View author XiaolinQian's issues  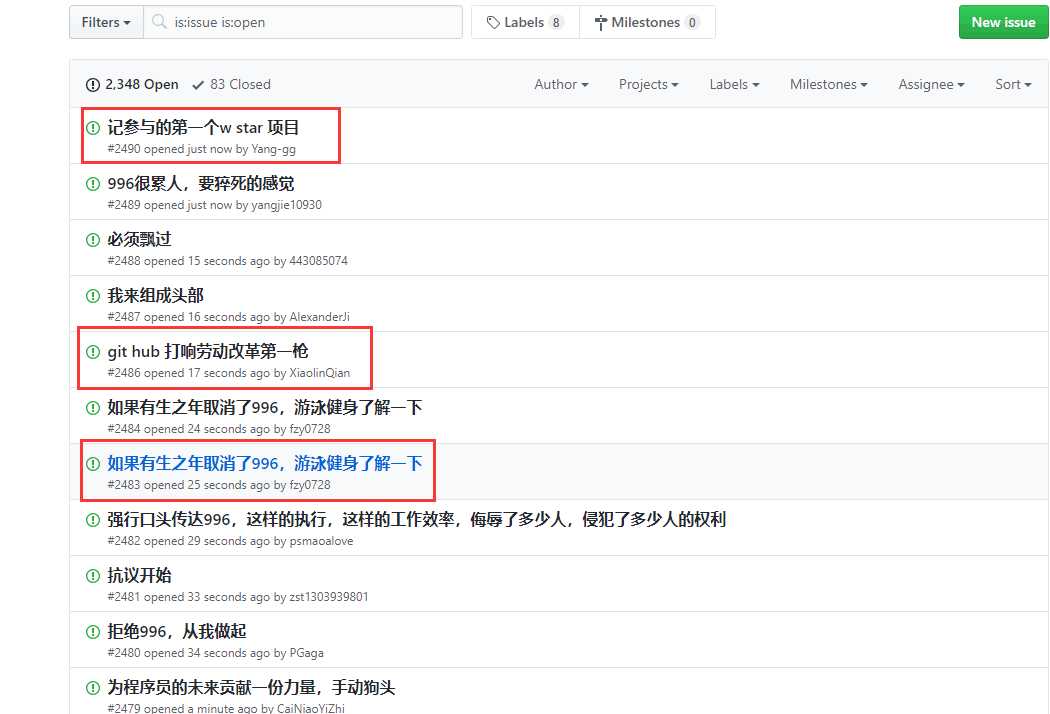tap(319, 373)
